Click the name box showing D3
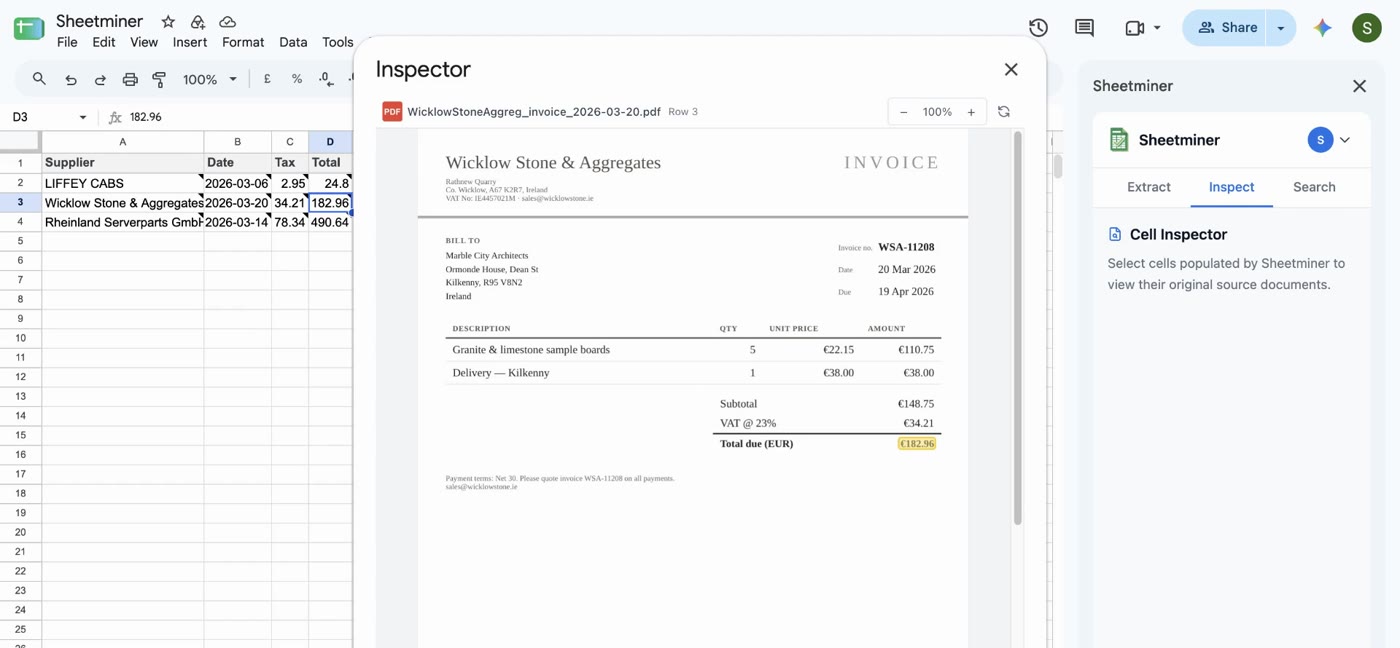The width and height of the screenshot is (1400, 648). (x=40, y=117)
